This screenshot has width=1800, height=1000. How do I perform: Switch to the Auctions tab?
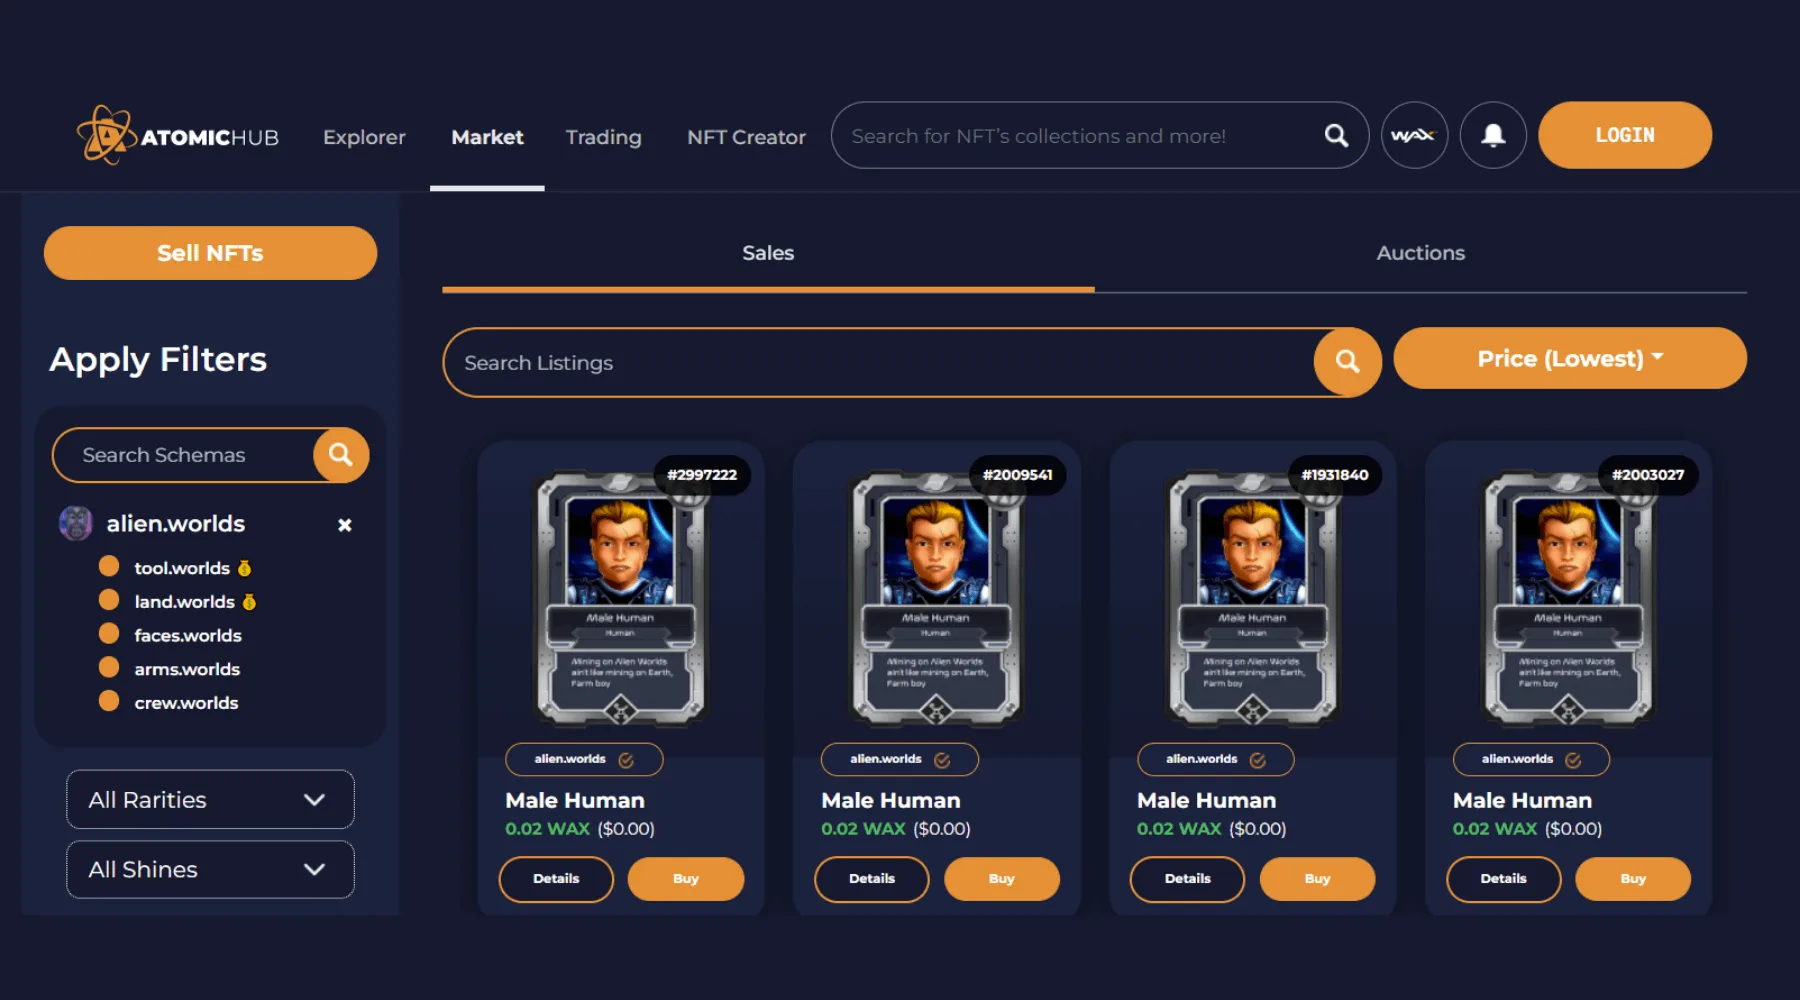(1420, 253)
